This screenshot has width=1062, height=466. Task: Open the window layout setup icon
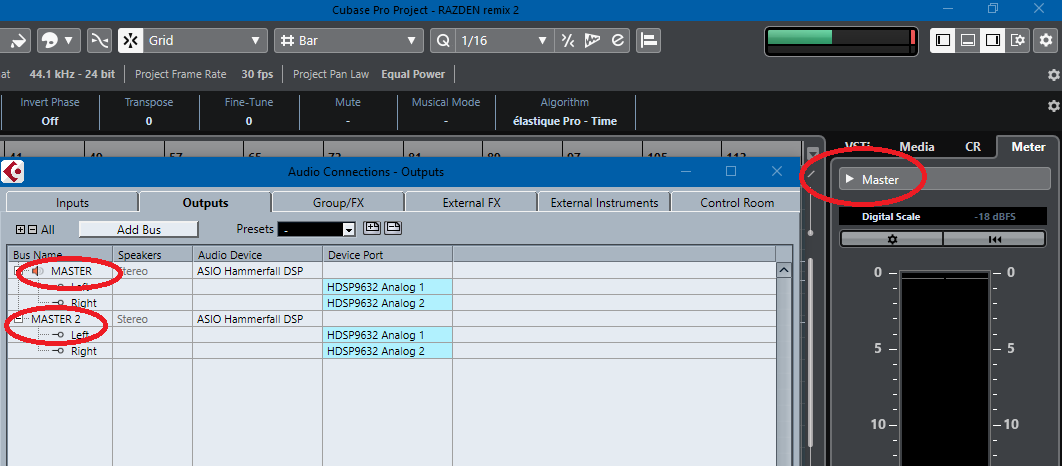(1017, 41)
